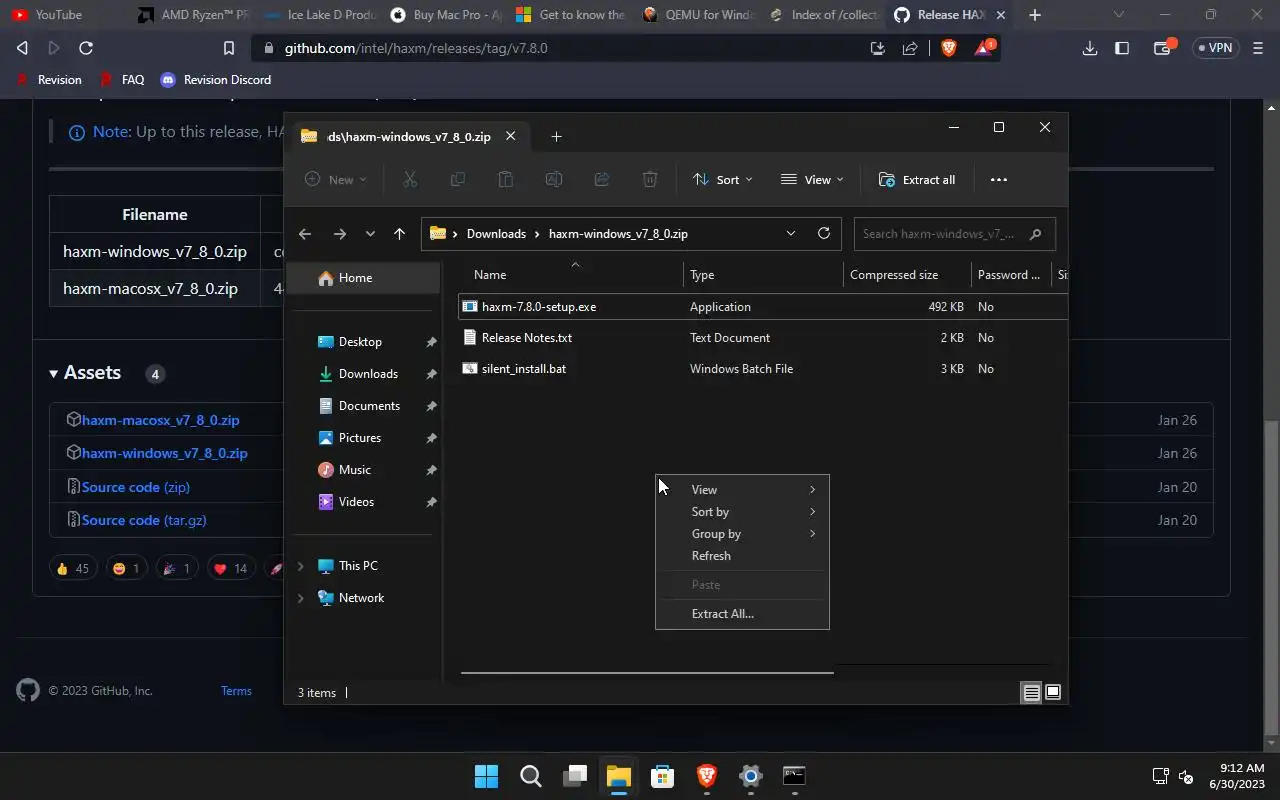Click the Paste icon in Explorer toolbar
The image size is (1280, 800).
point(506,179)
